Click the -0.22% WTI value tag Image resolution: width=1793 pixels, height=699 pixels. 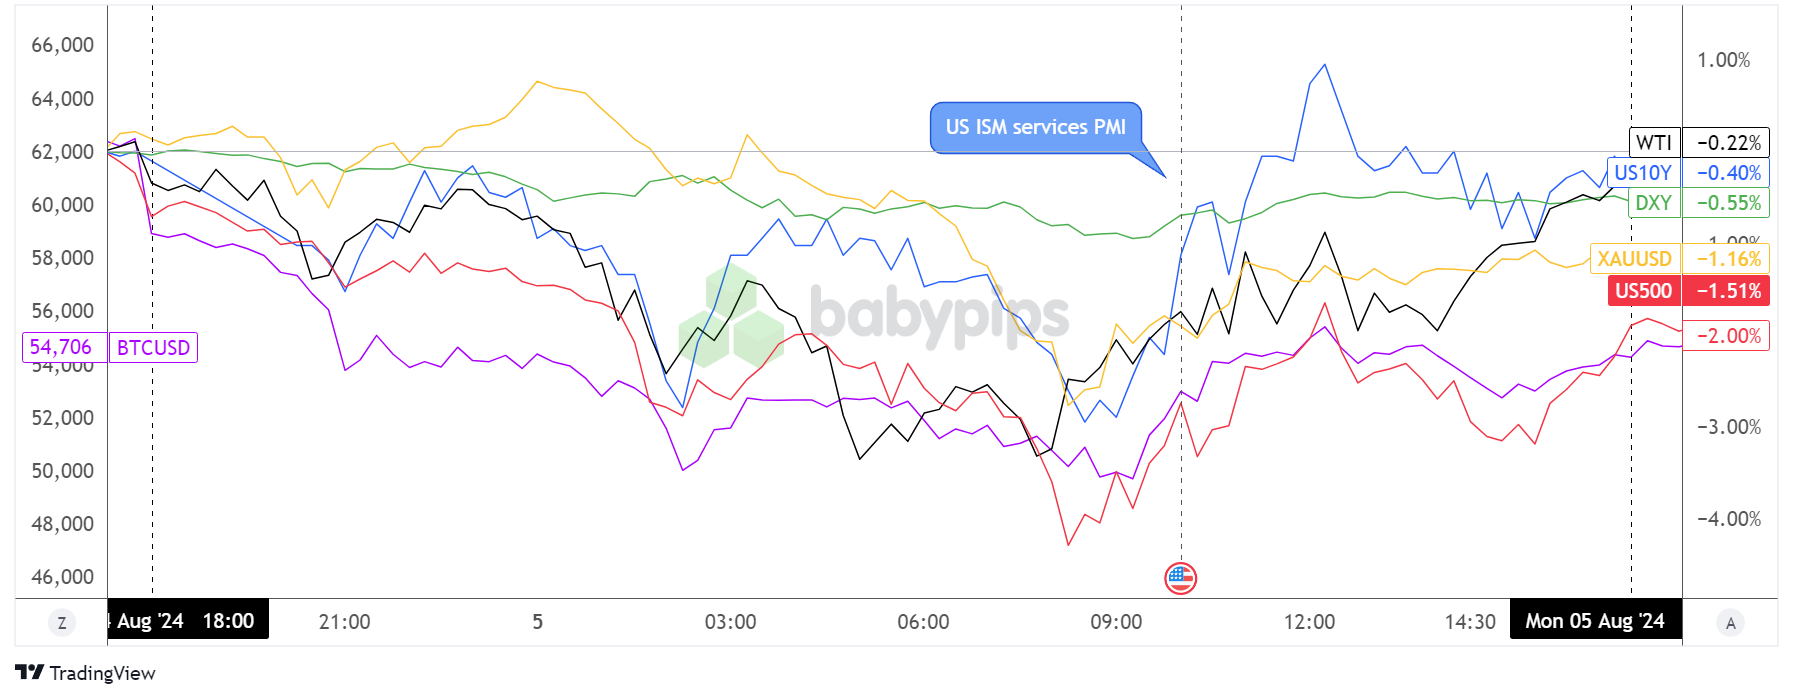(x=1729, y=143)
